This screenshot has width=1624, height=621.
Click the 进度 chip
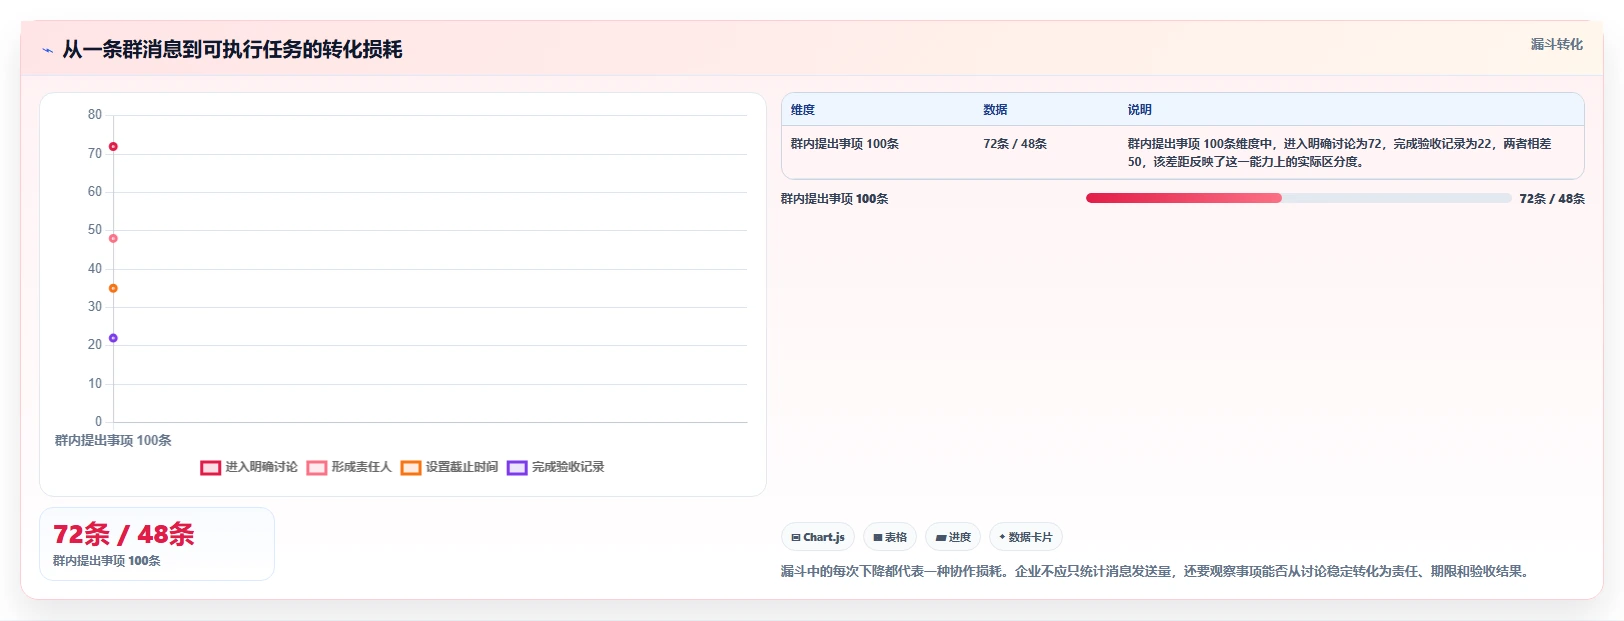953,537
